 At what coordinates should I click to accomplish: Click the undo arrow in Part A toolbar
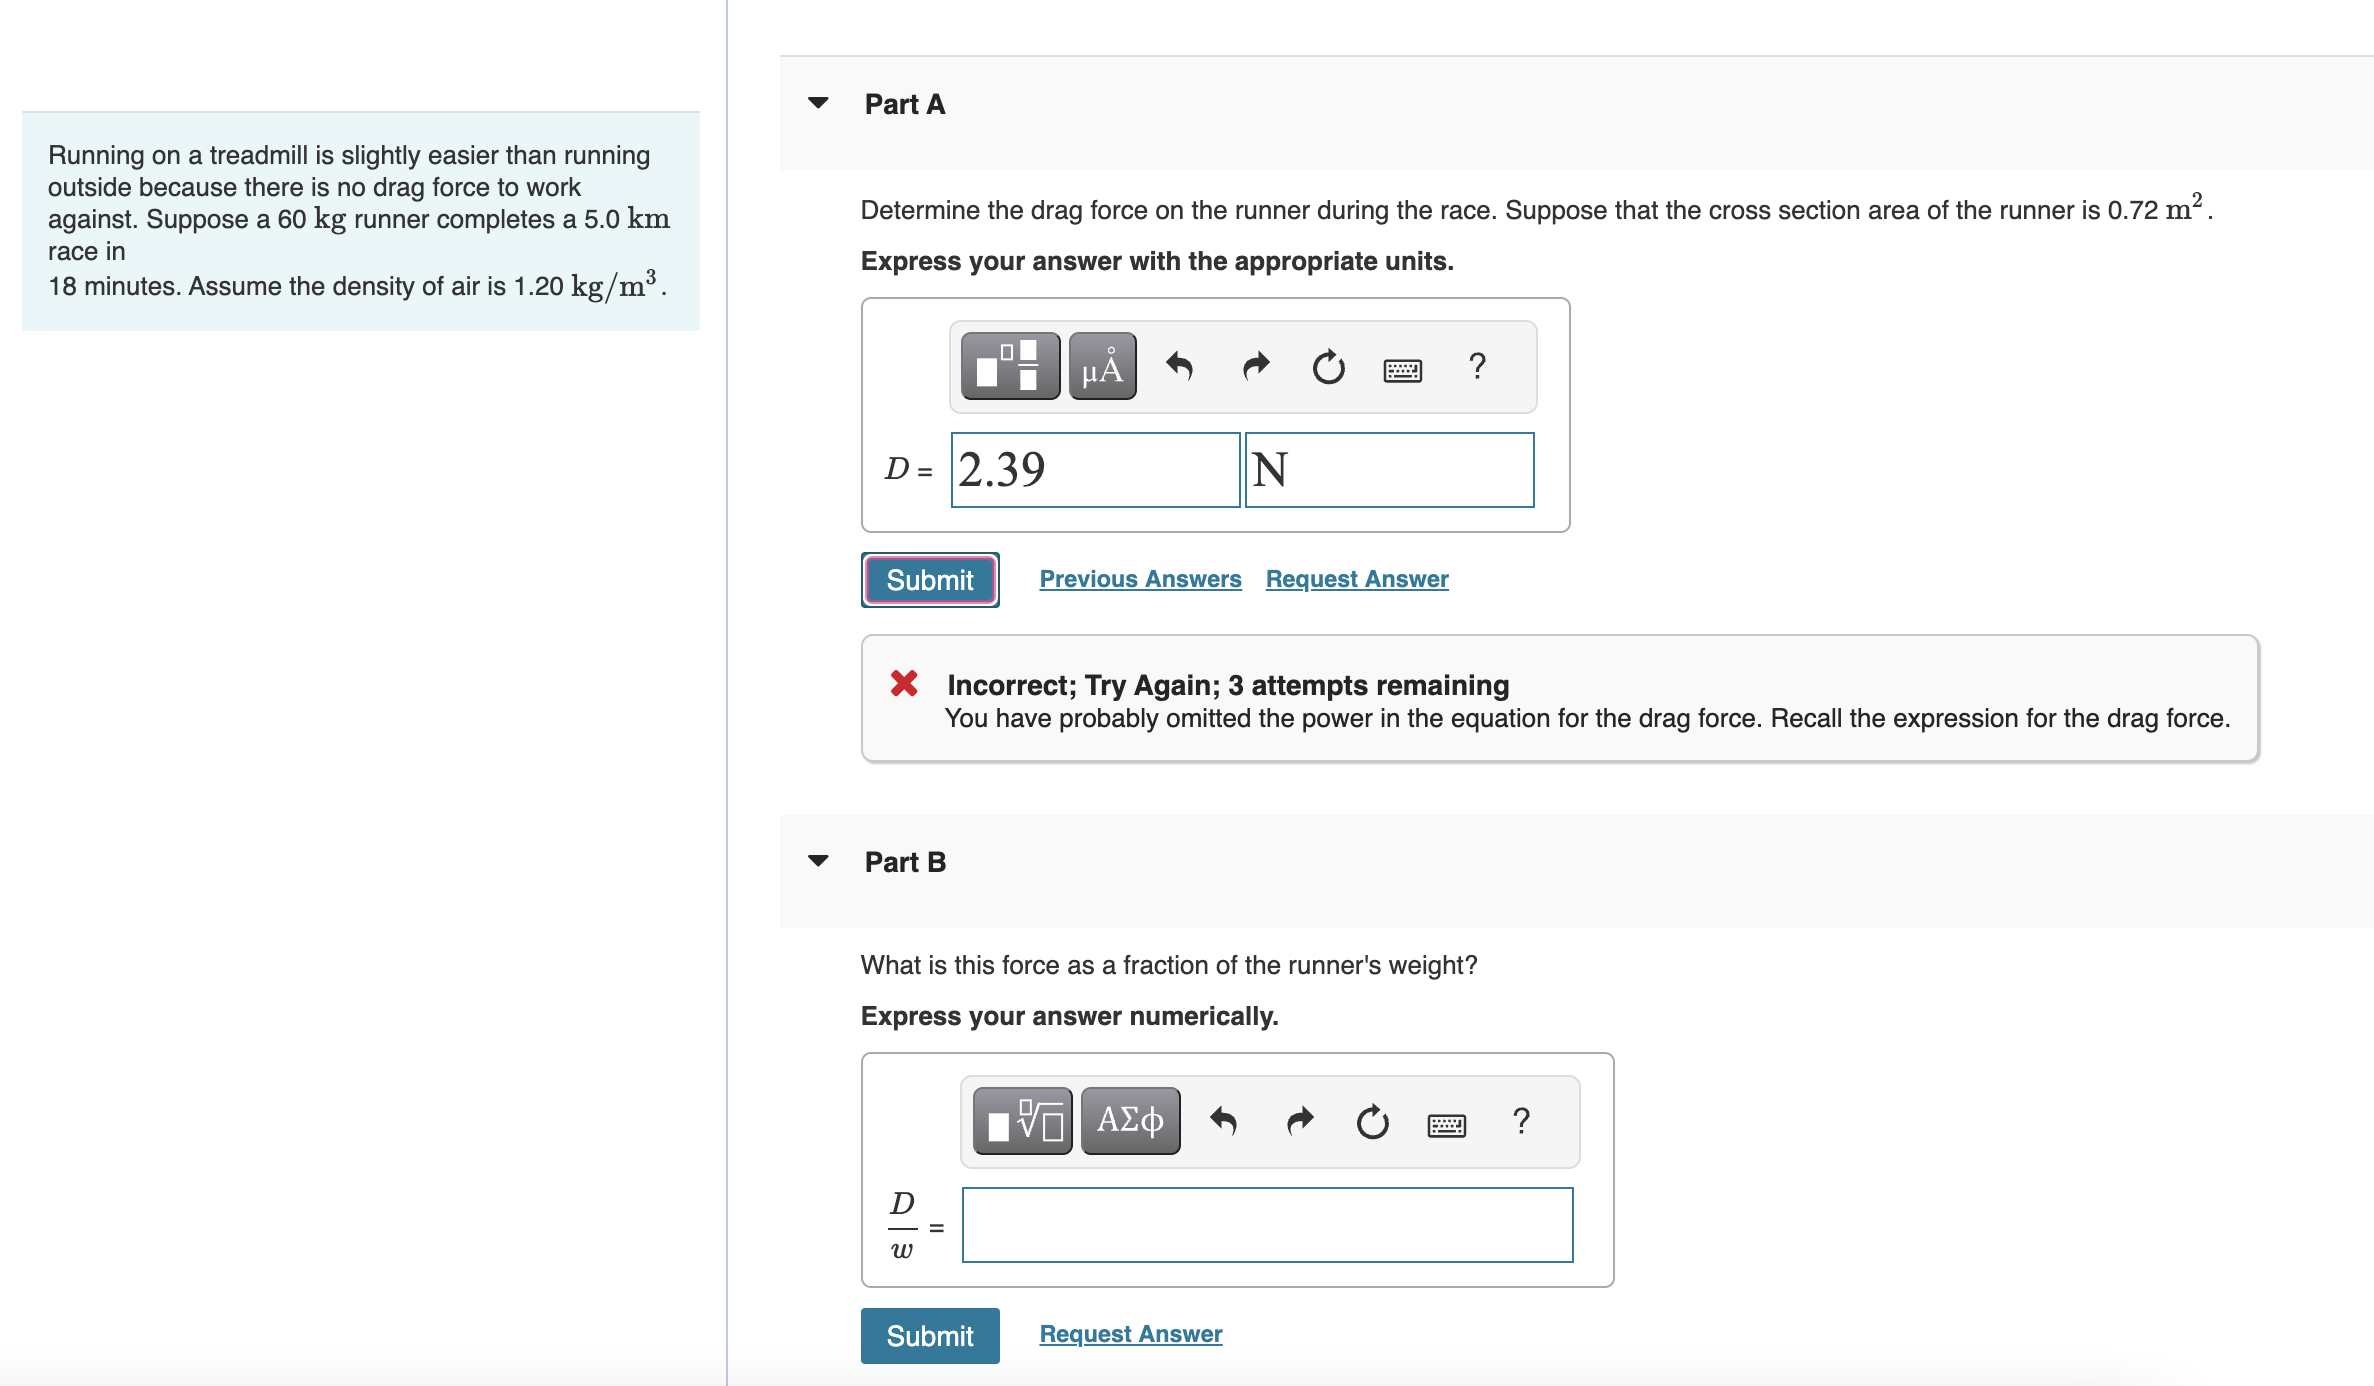click(x=1180, y=367)
